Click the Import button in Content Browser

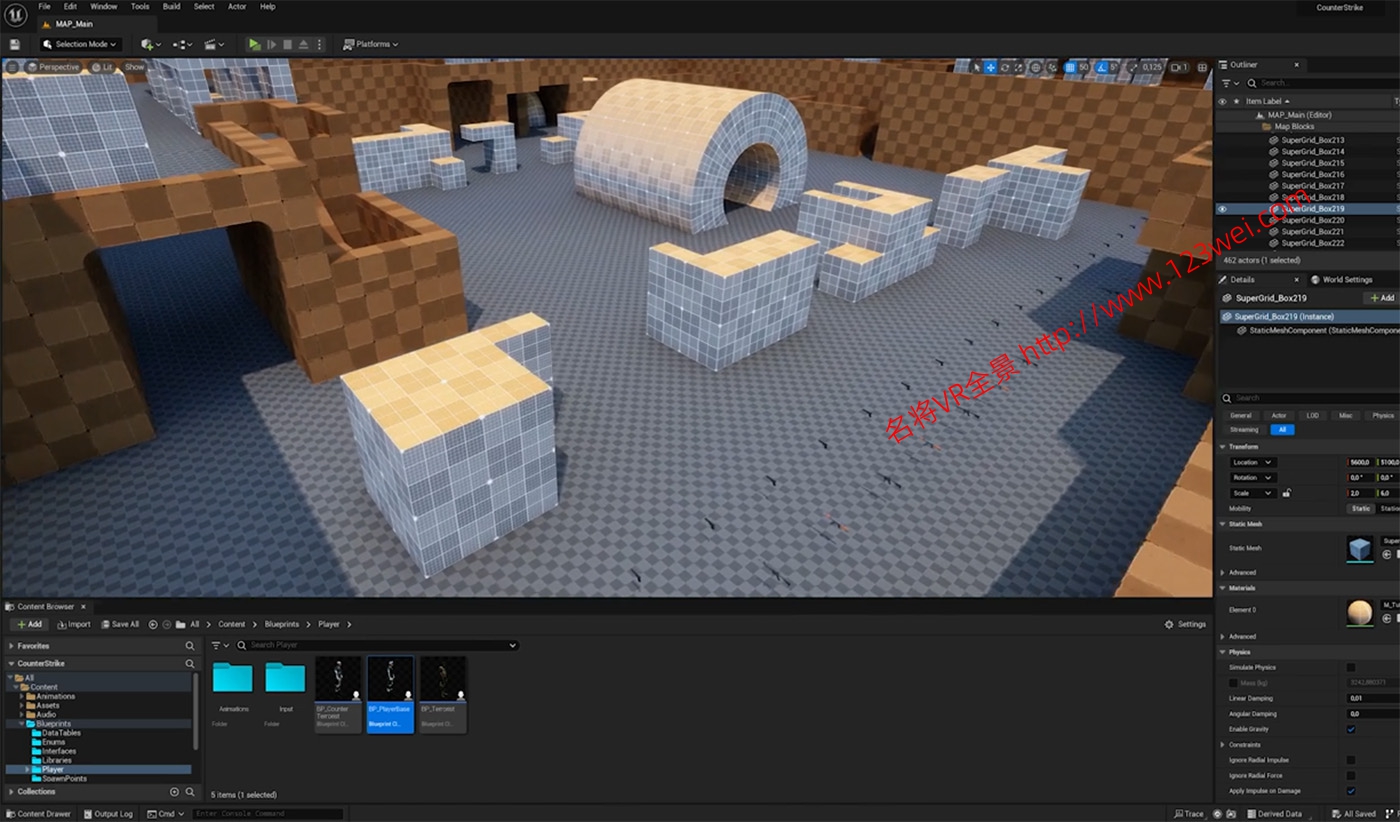(x=73, y=624)
